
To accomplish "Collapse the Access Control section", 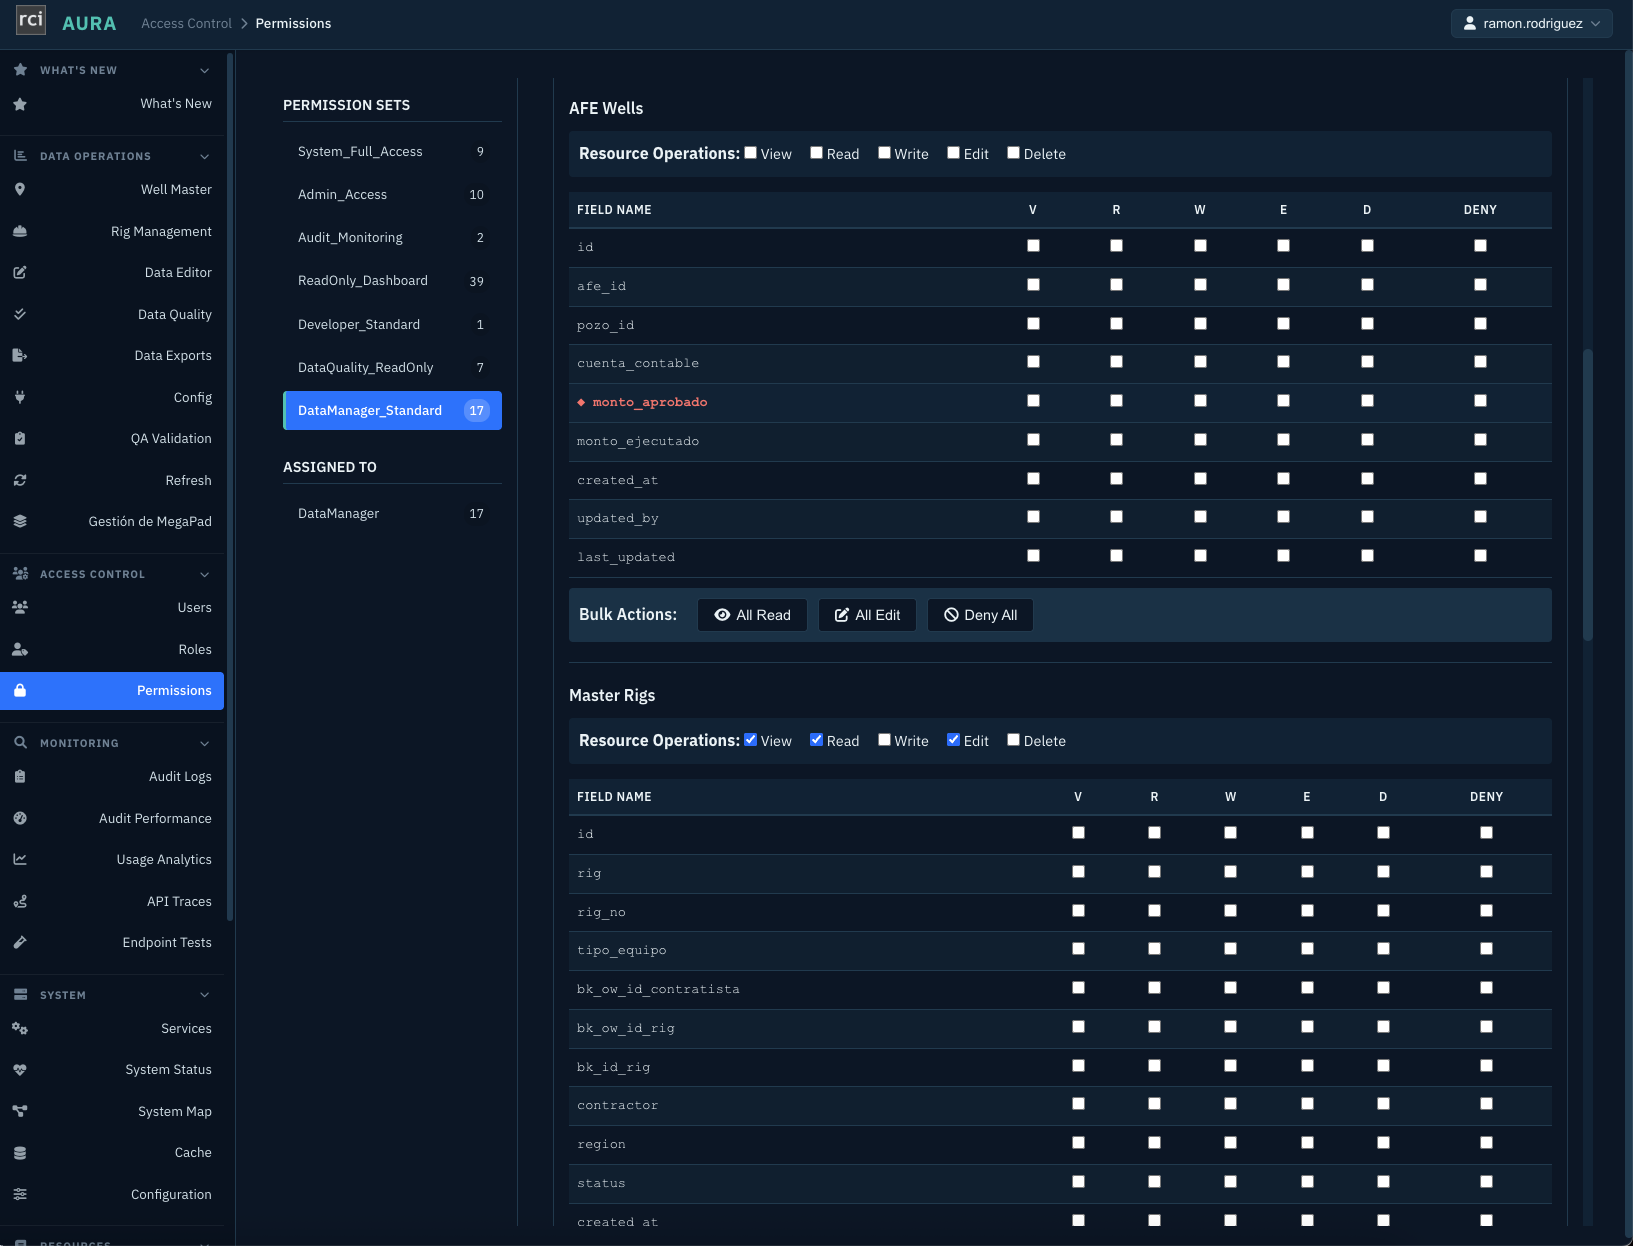I will (205, 574).
